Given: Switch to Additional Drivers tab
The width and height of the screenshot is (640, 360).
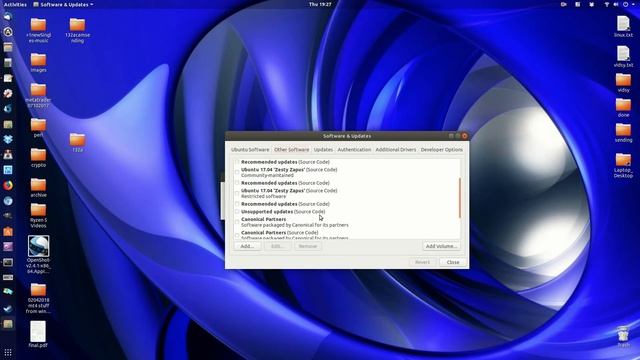Looking at the screenshot, I should coord(396,150).
